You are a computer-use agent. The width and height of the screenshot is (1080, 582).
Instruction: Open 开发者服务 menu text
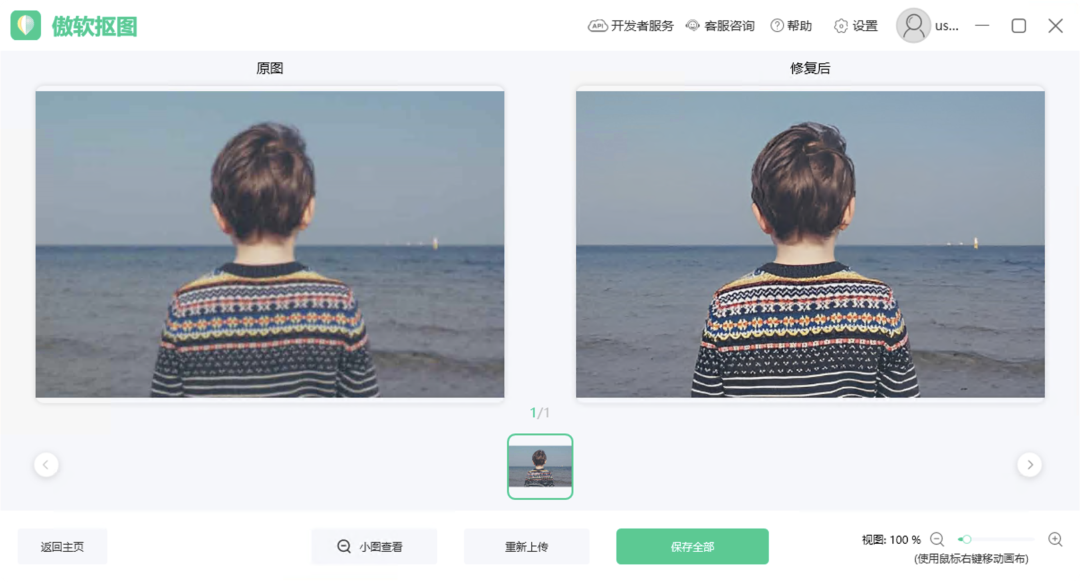click(642, 26)
